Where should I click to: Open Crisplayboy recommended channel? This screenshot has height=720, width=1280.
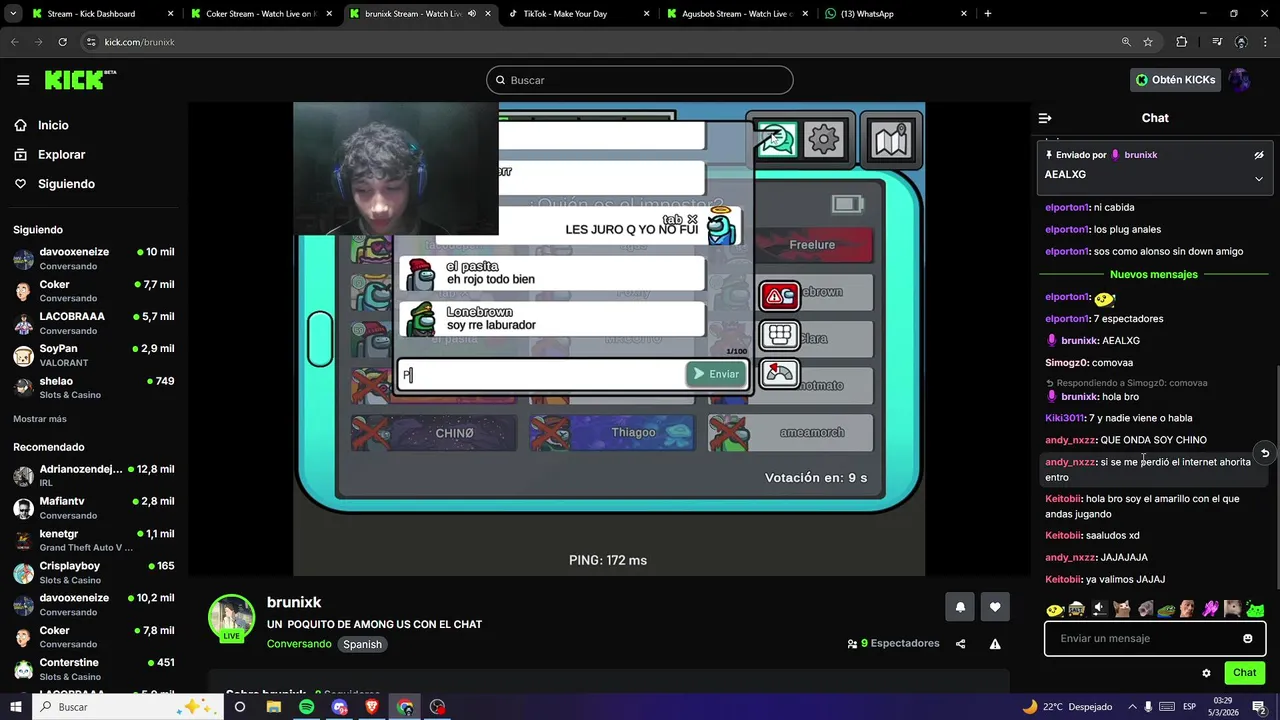pos(93,572)
